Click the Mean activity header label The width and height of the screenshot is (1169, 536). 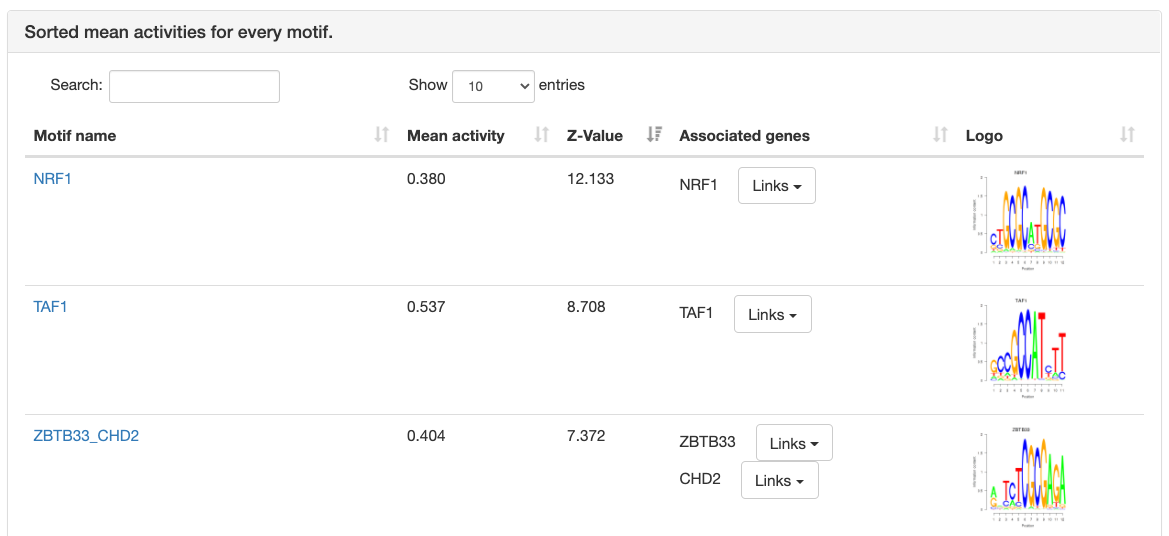point(455,135)
